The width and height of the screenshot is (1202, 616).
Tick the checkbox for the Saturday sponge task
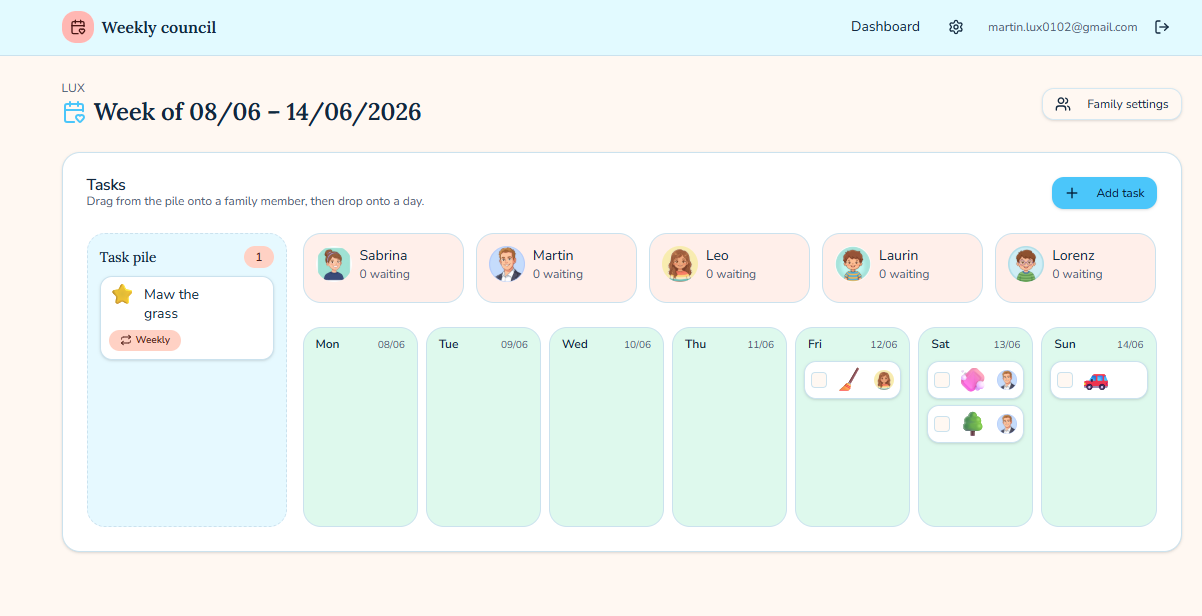point(942,380)
